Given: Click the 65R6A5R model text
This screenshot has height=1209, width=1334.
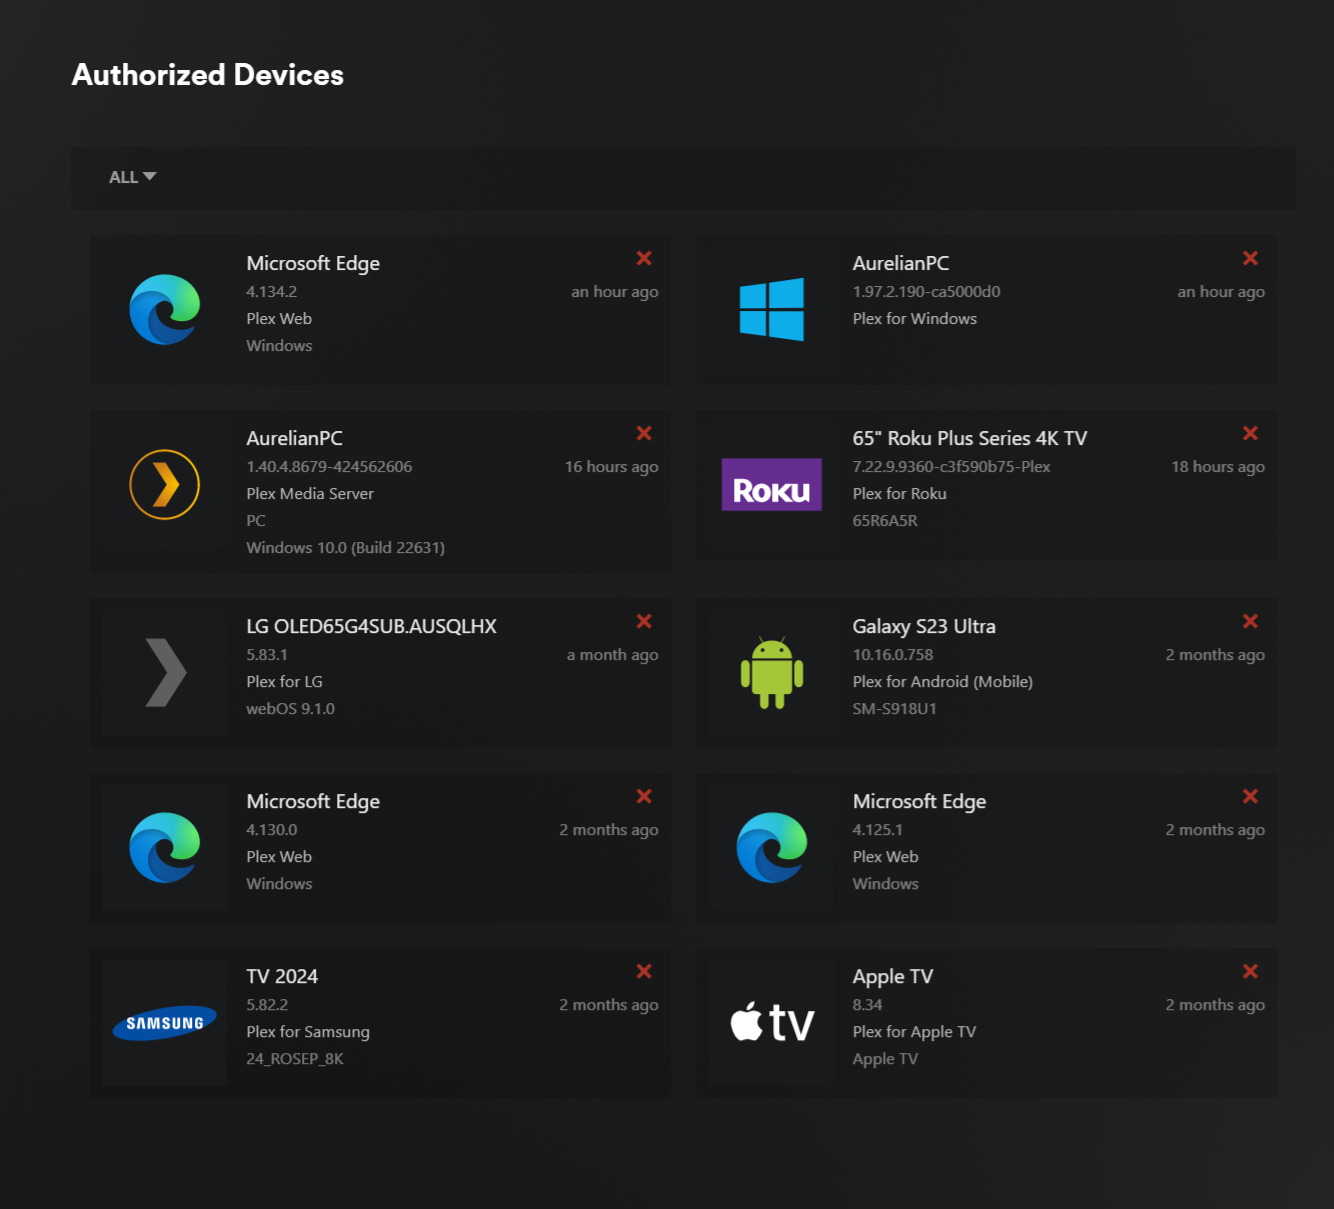Looking at the screenshot, I should click(x=885, y=521).
